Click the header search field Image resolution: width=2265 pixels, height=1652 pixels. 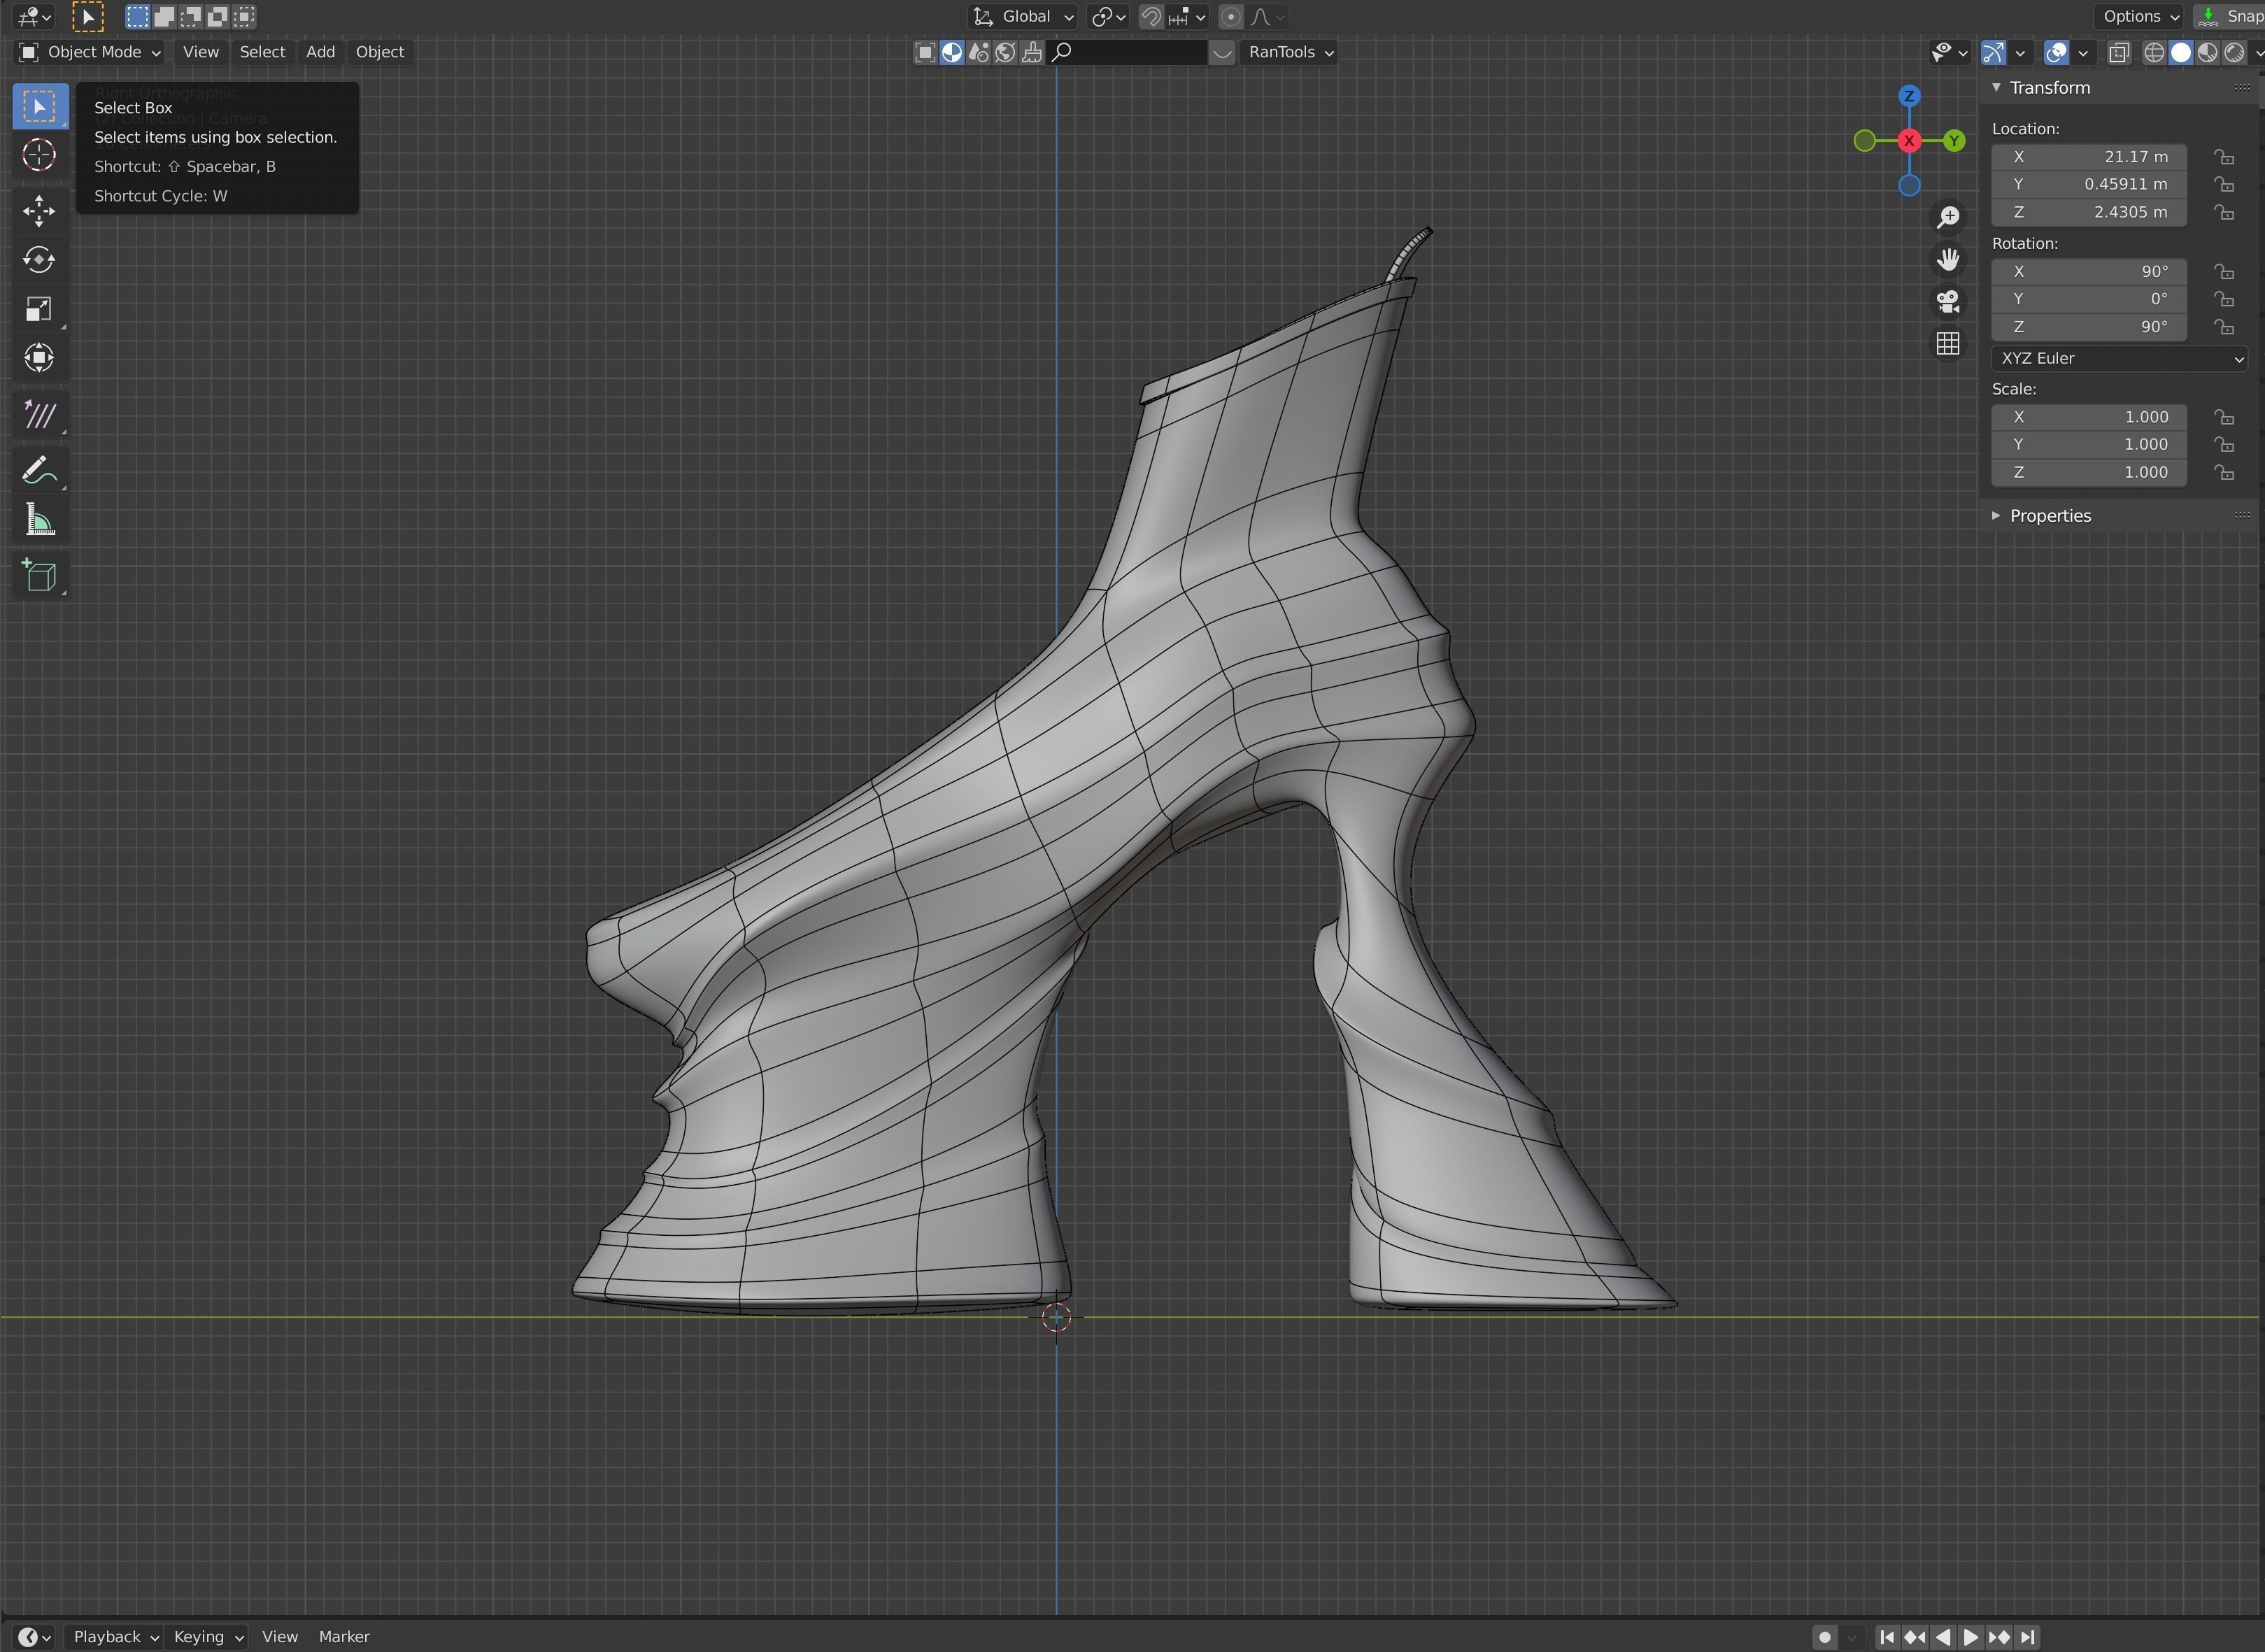coord(1128,52)
